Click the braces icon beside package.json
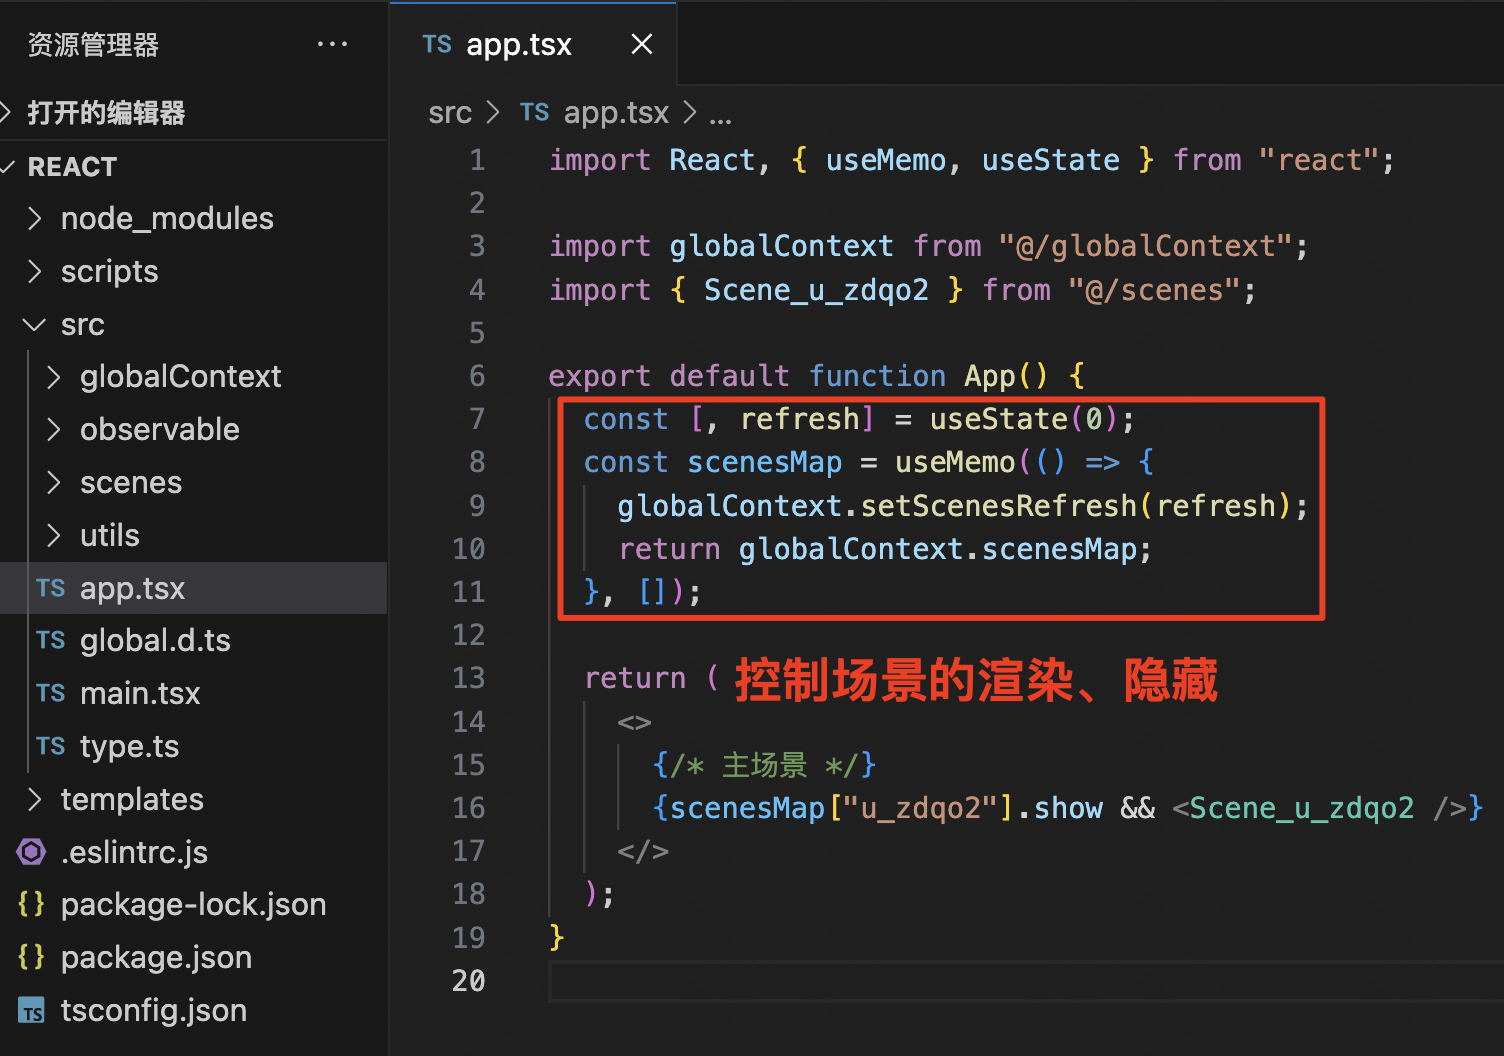 coord(31,957)
